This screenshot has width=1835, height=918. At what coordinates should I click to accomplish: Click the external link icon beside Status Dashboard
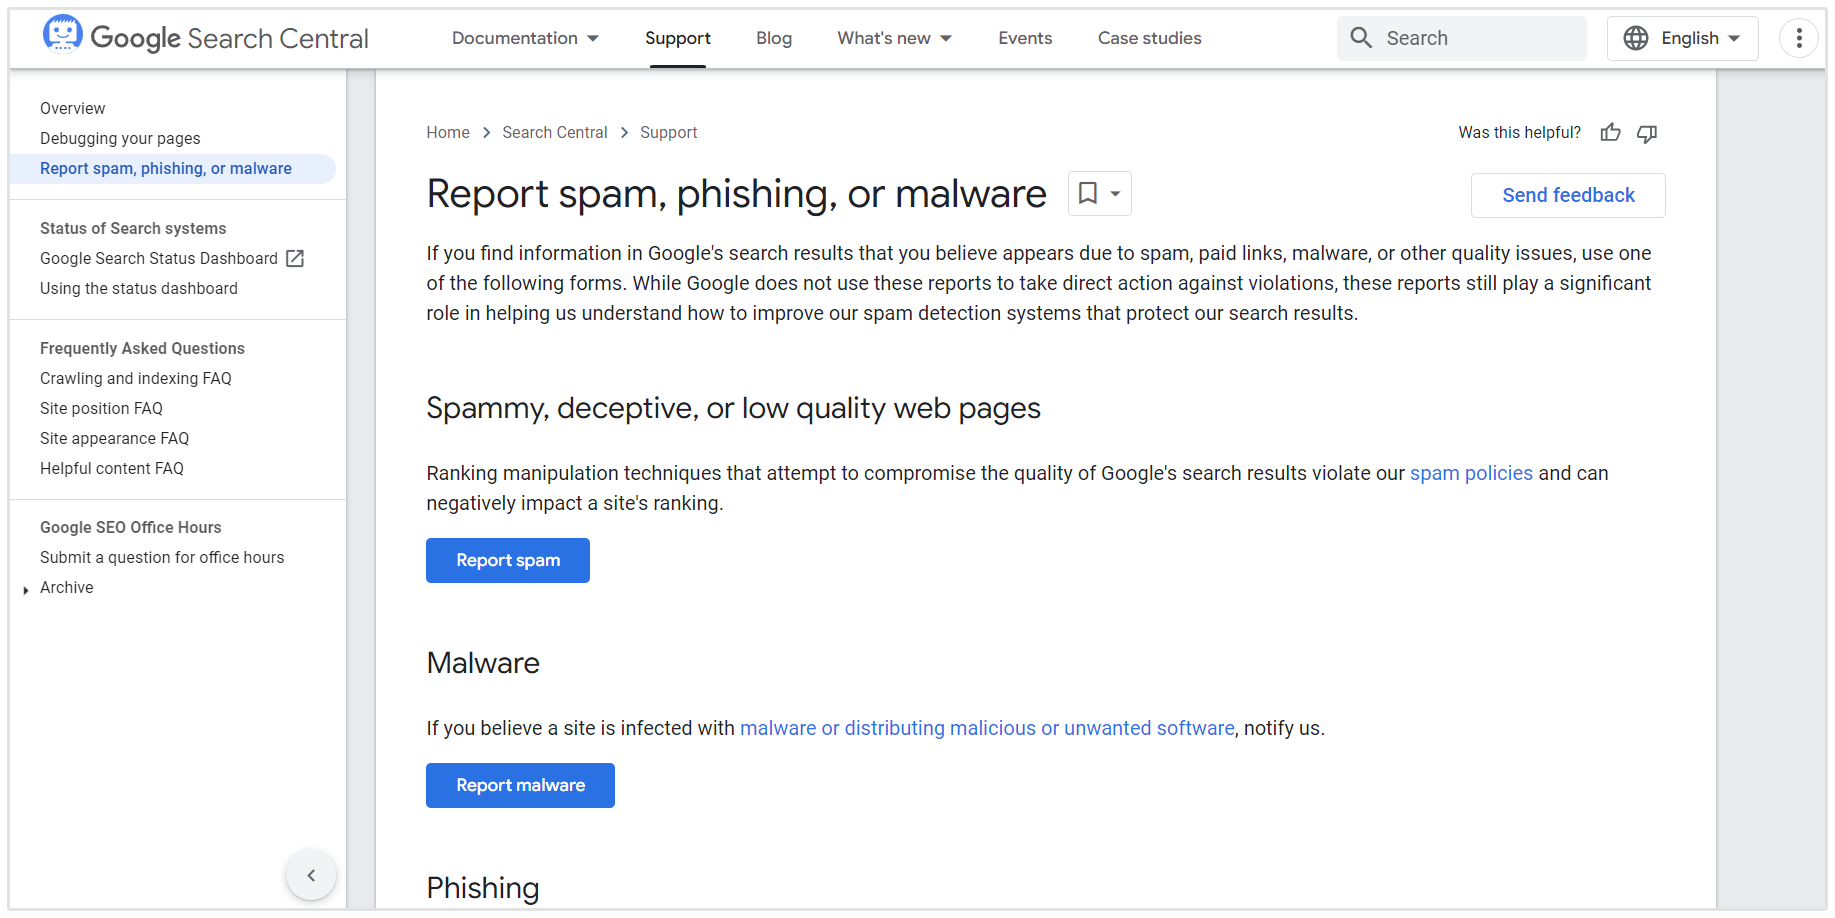[x=295, y=259]
